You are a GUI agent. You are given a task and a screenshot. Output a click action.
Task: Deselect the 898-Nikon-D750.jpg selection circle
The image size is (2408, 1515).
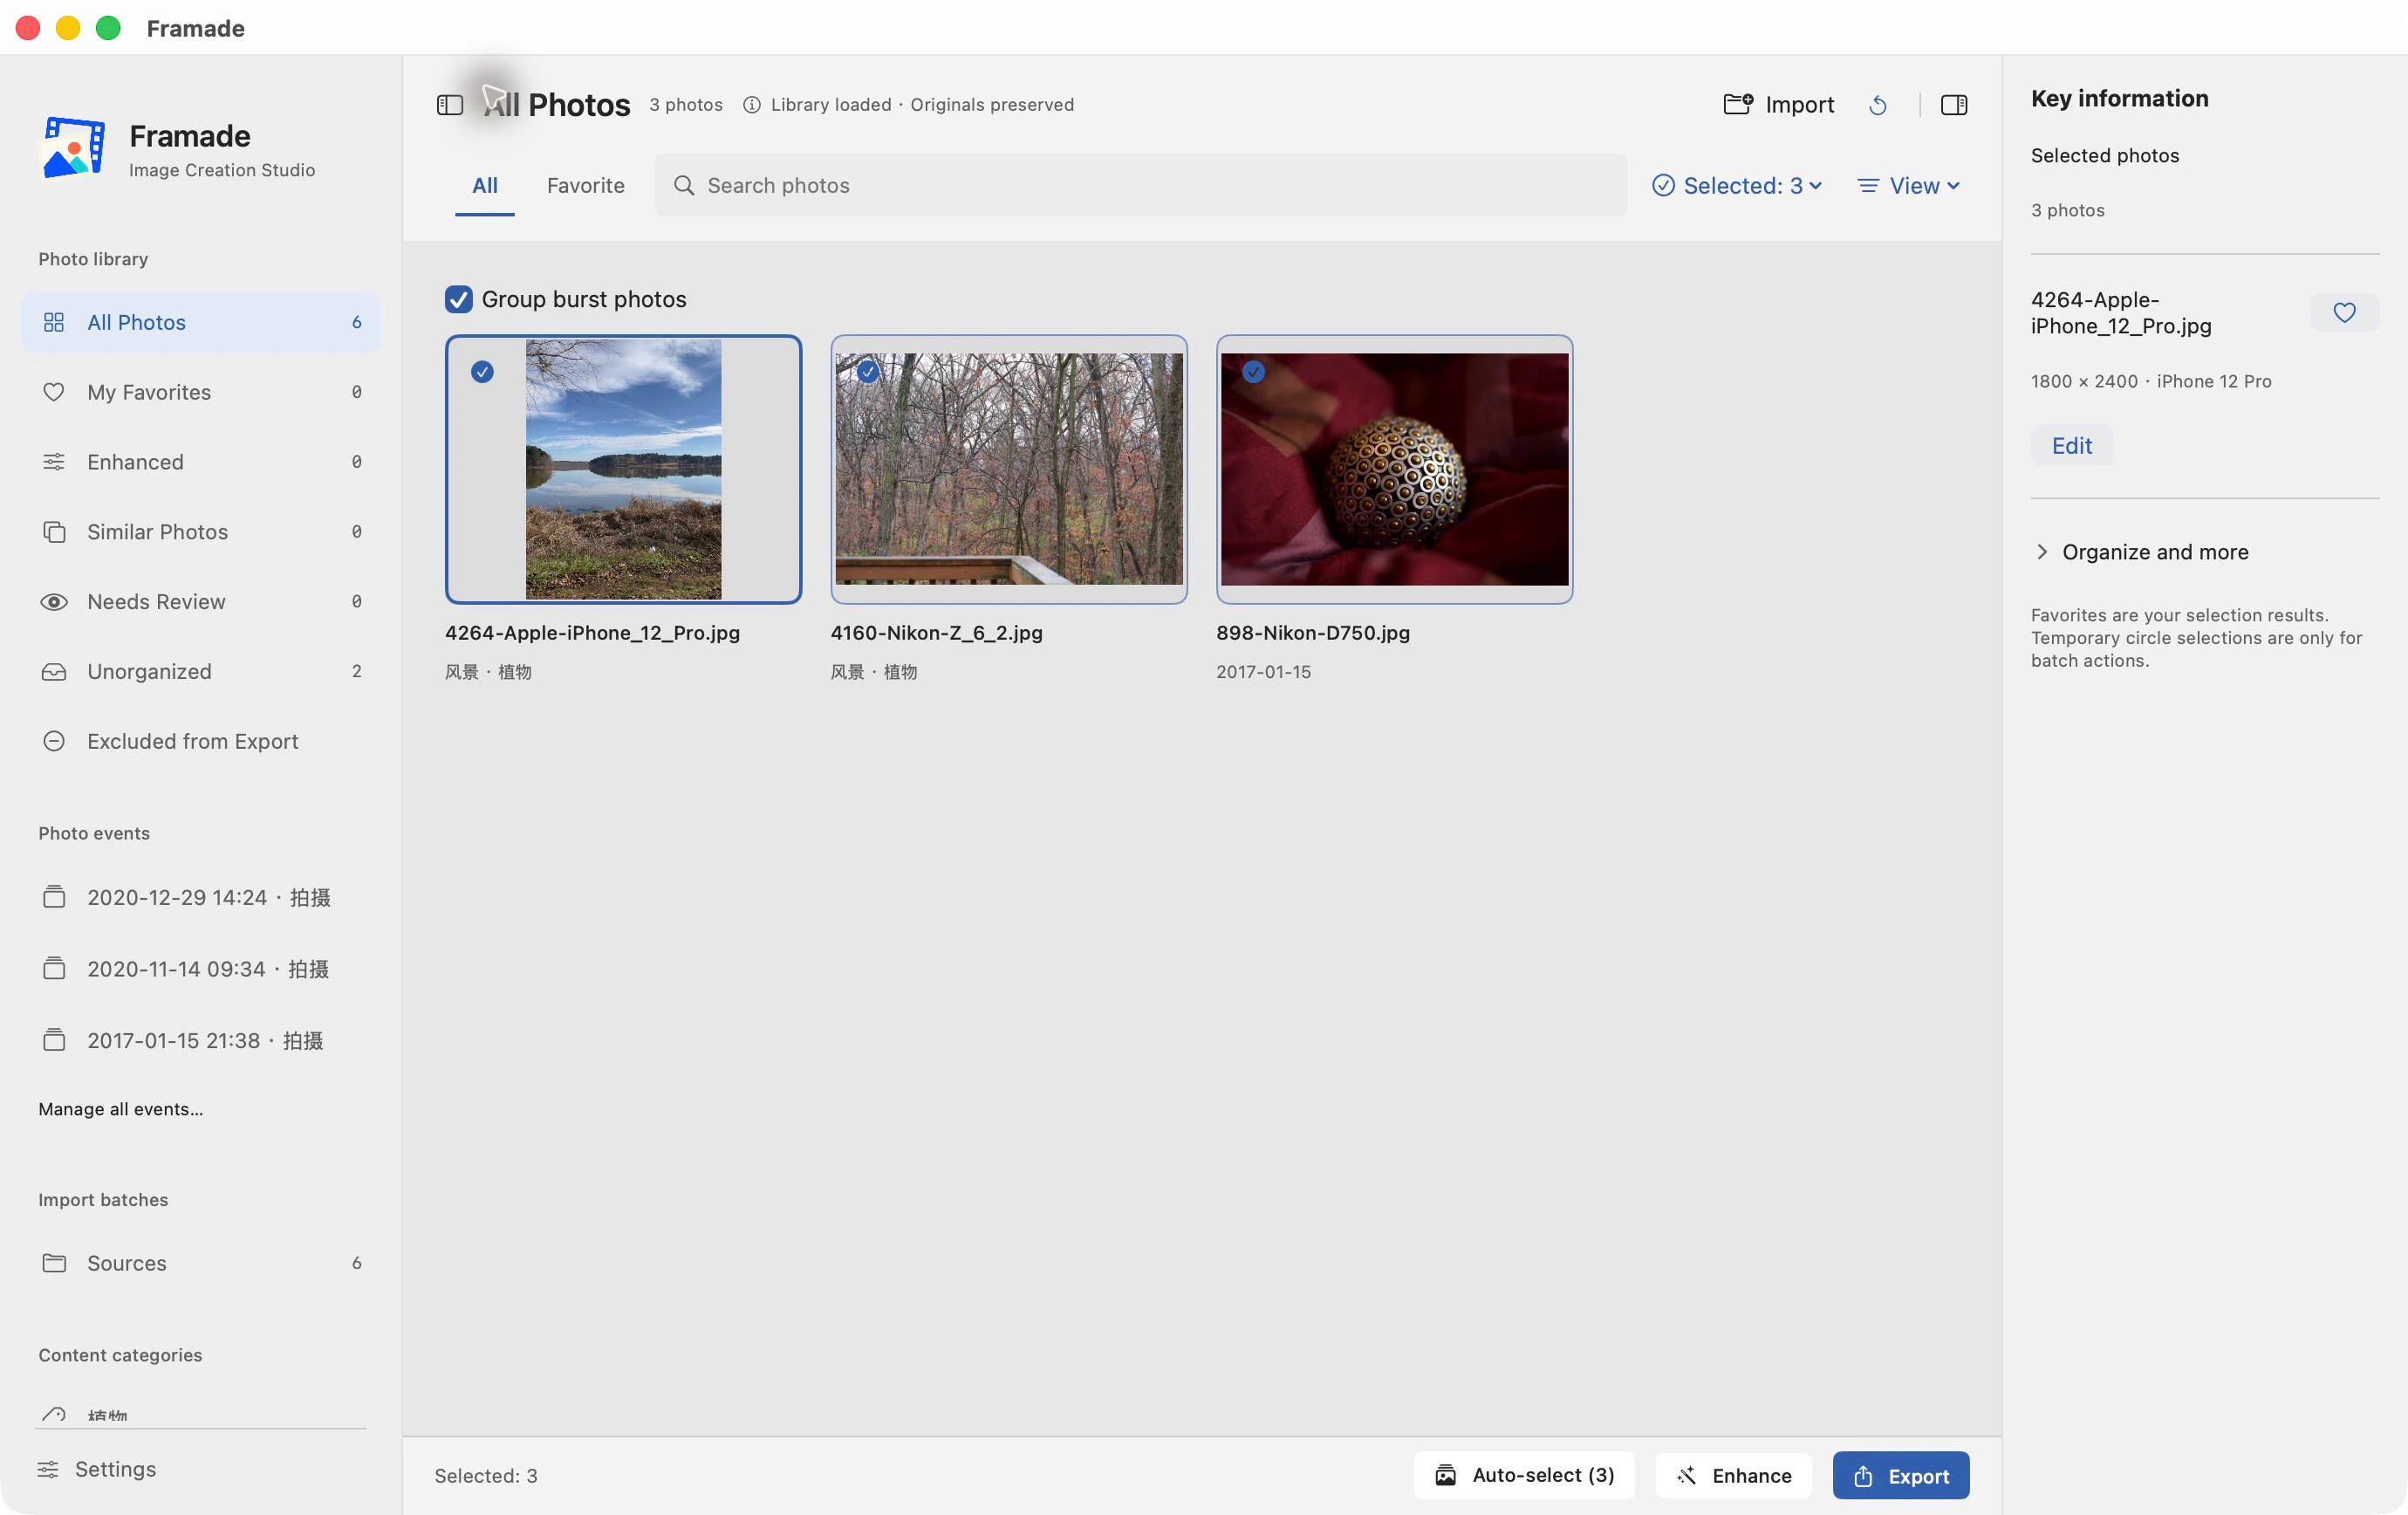1253,372
